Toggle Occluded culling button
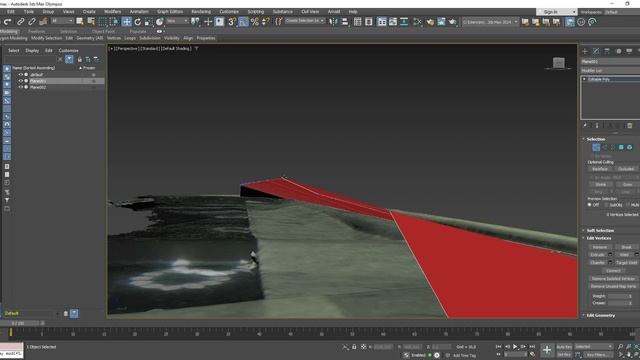Screen dimensions: 640x360 tap(626, 169)
